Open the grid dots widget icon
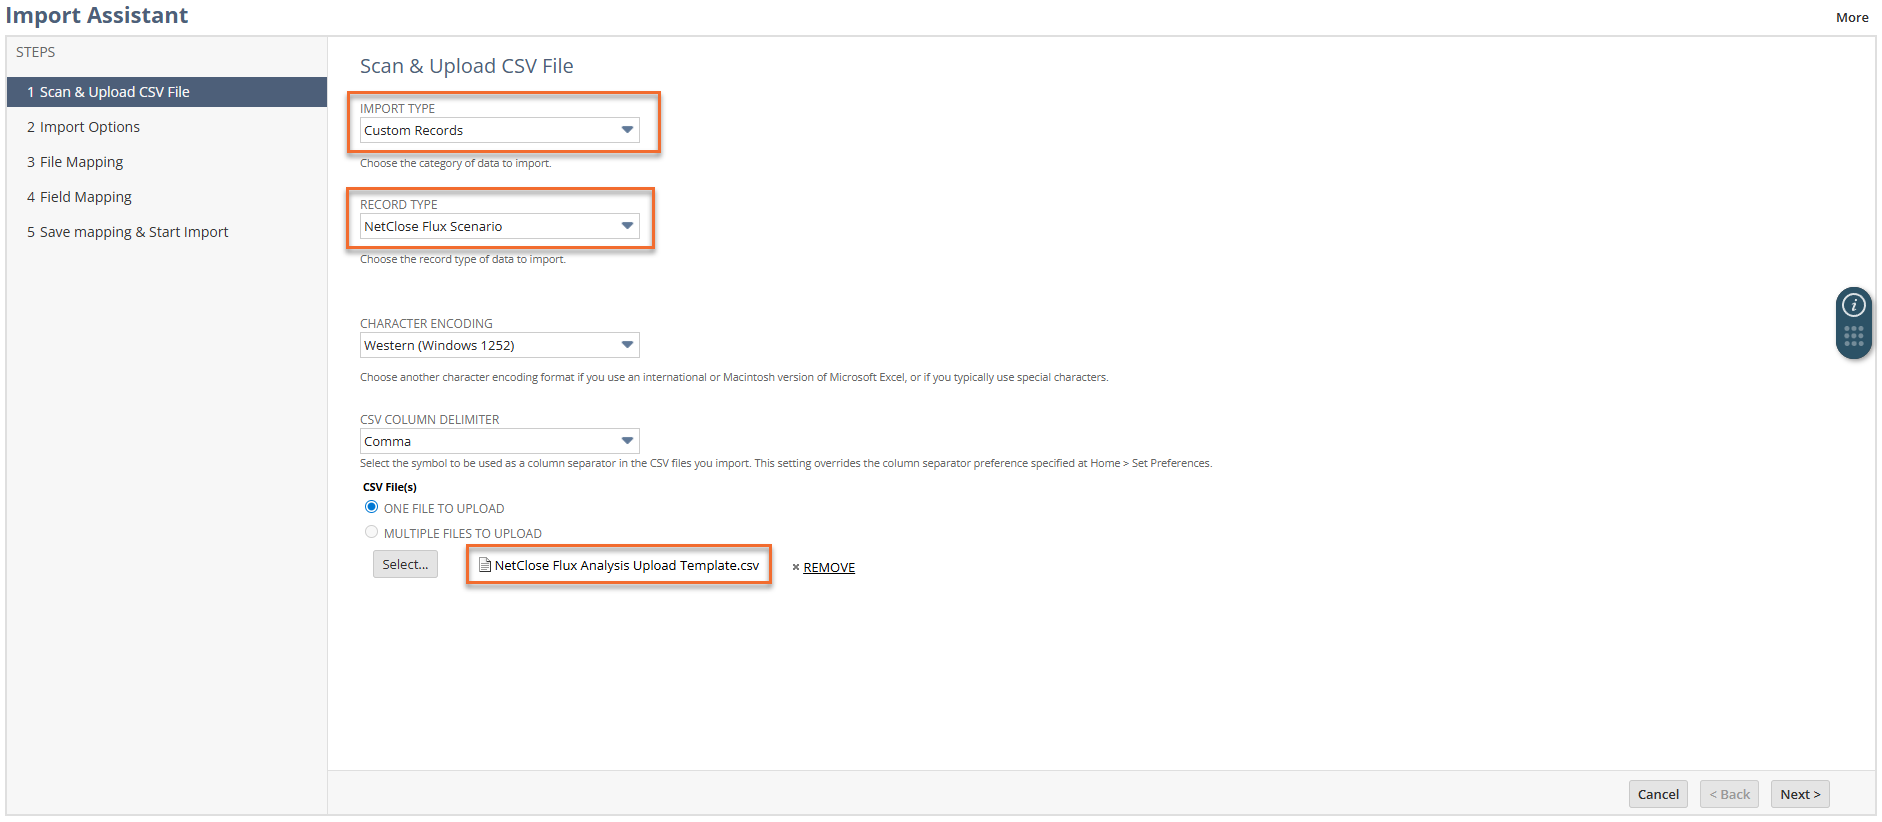The width and height of the screenshot is (1882, 822). coord(1853,336)
